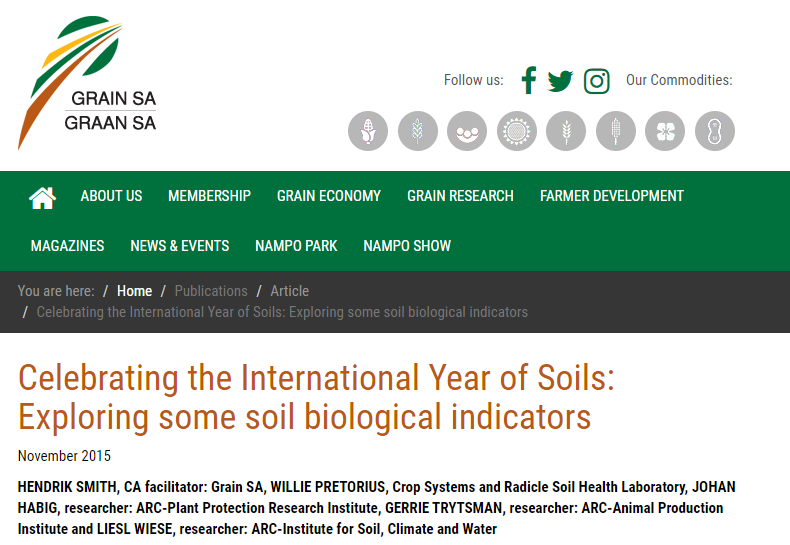Image resolution: width=790 pixels, height=545 pixels.
Task: Open the About Us menu
Action: [x=111, y=196]
